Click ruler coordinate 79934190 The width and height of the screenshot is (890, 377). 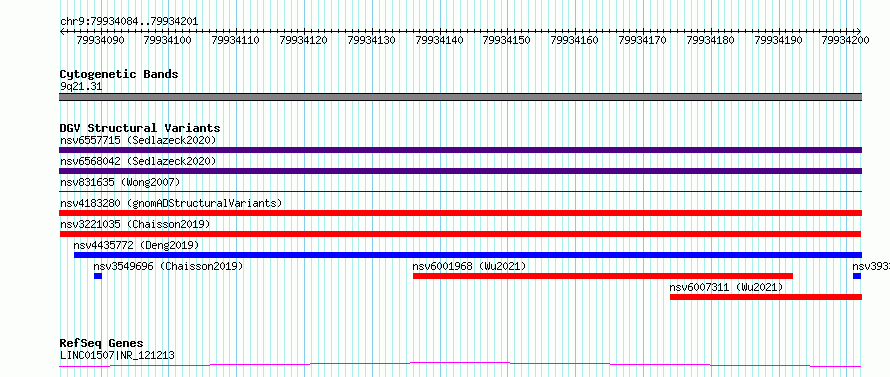pyautogui.click(x=778, y=40)
